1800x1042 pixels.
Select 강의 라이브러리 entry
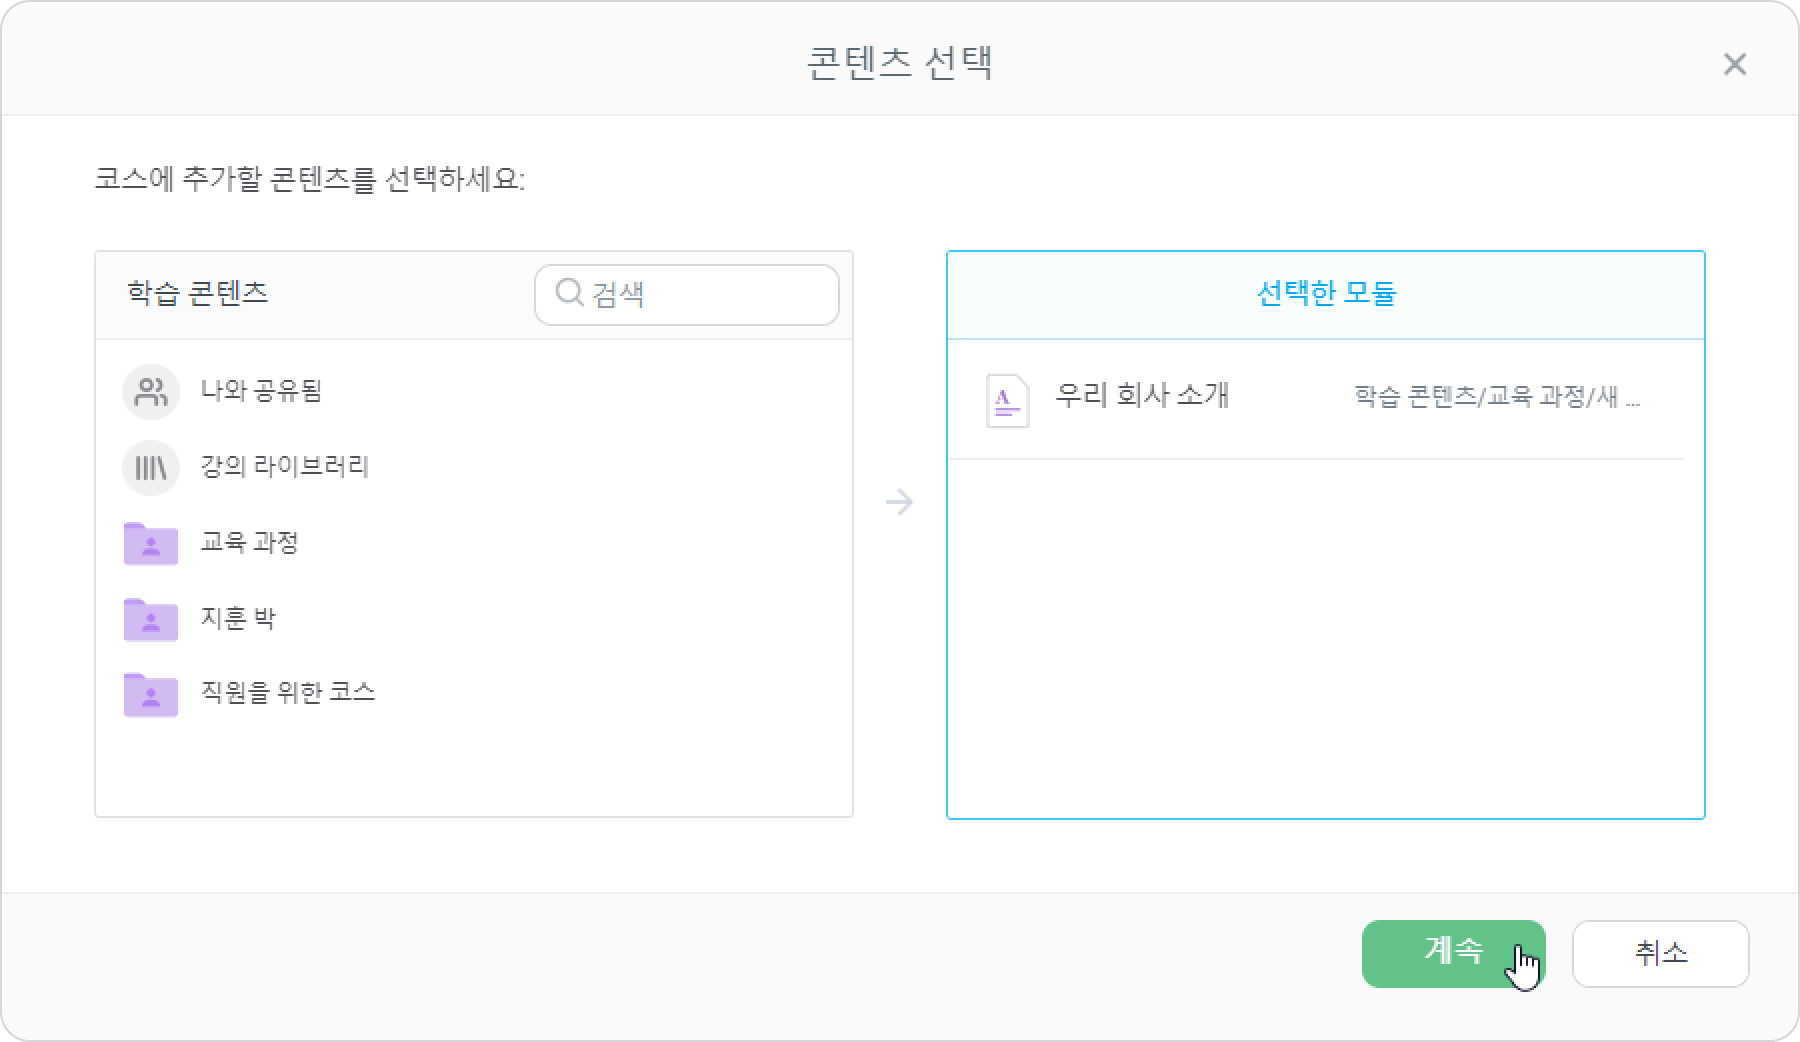point(285,466)
